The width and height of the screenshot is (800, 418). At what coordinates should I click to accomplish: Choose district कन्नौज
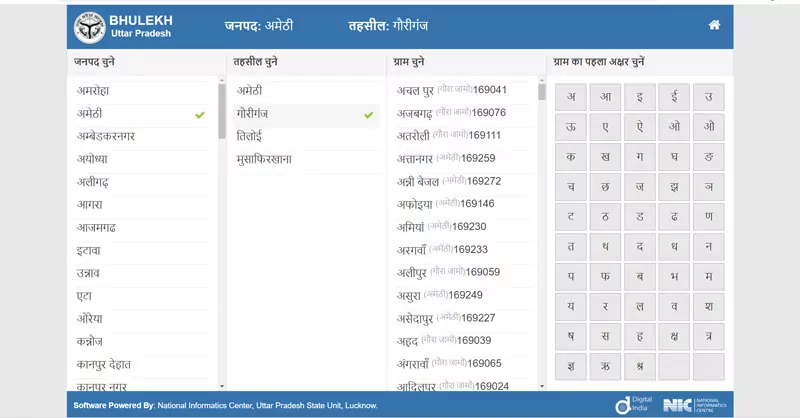coord(142,341)
